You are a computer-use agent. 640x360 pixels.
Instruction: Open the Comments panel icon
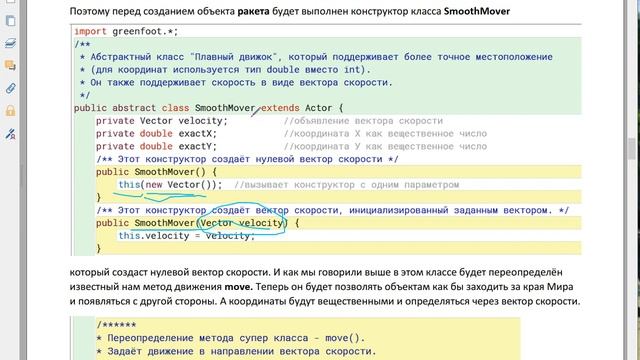point(10,65)
